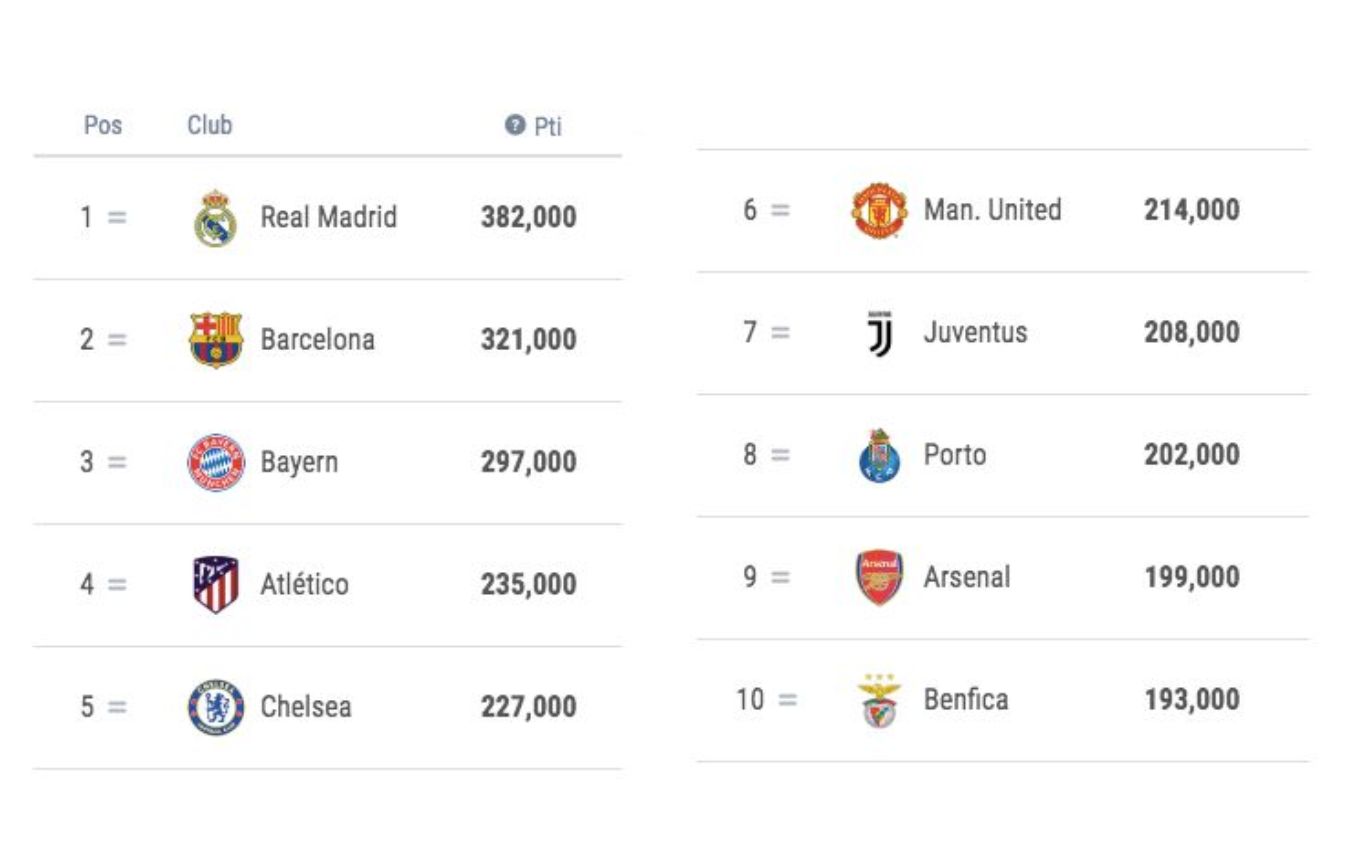Click the Real Madrid crest icon
Image resolution: width=1350 pixels, height=845 pixels.
coord(215,218)
